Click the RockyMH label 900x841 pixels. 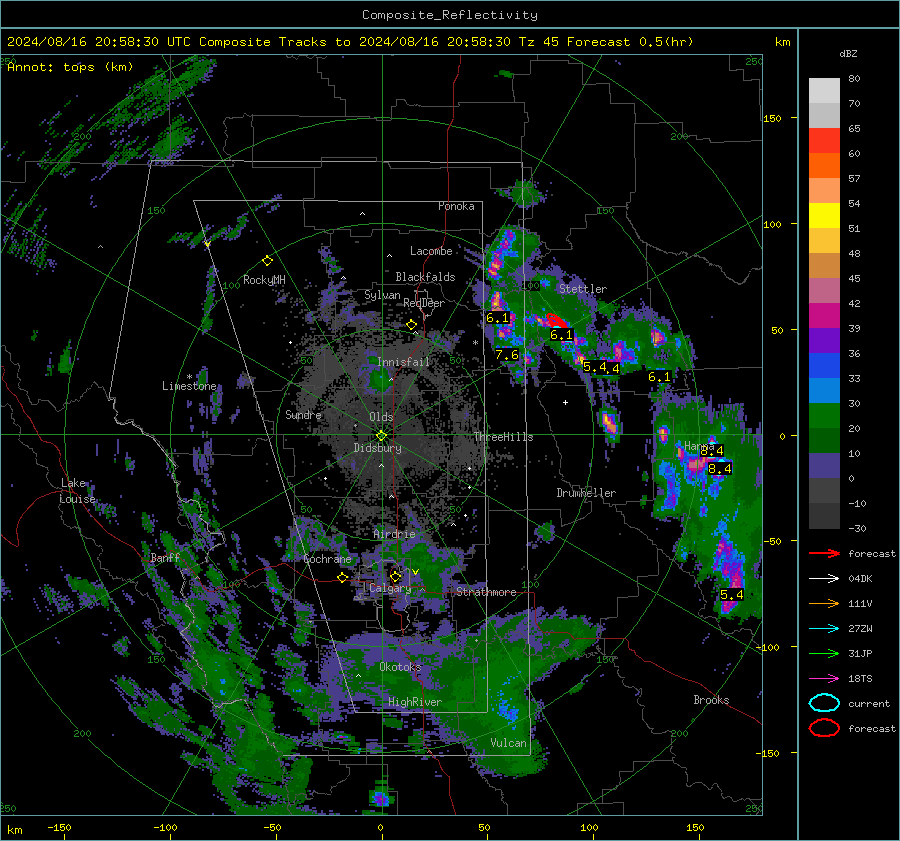pos(264,280)
